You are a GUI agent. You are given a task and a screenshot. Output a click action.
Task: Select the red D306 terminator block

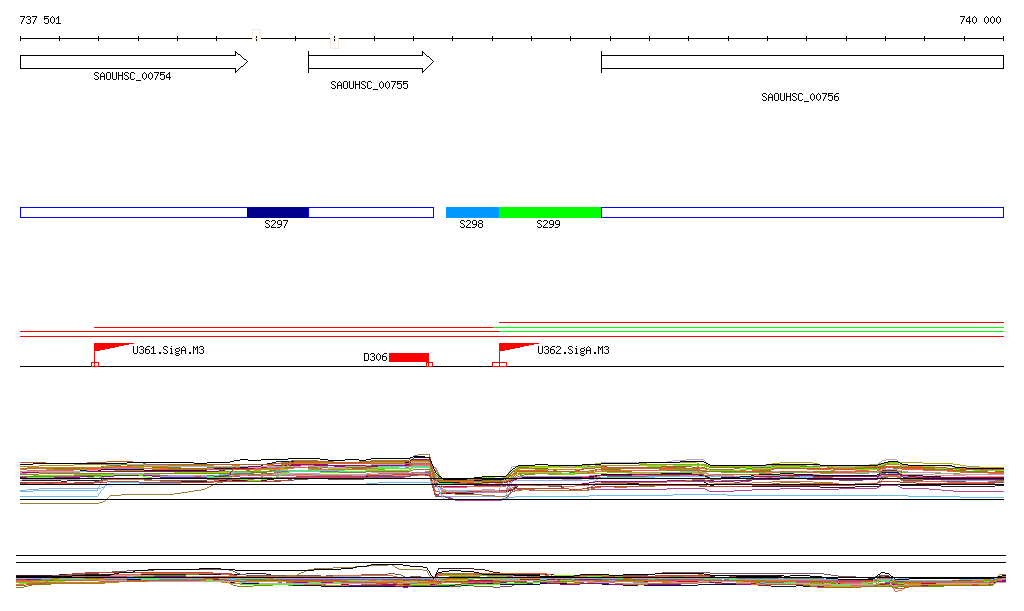[x=409, y=357]
